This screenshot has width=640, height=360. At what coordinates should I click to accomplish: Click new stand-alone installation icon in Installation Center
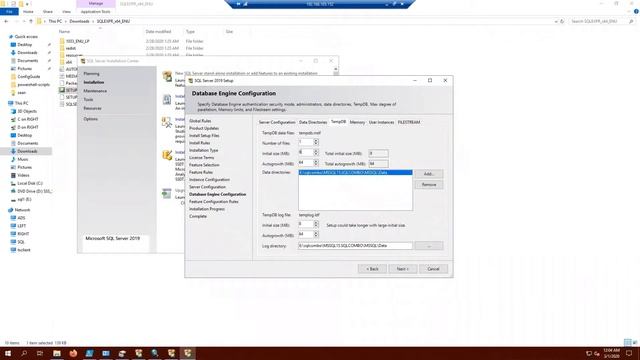pos(167,76)
